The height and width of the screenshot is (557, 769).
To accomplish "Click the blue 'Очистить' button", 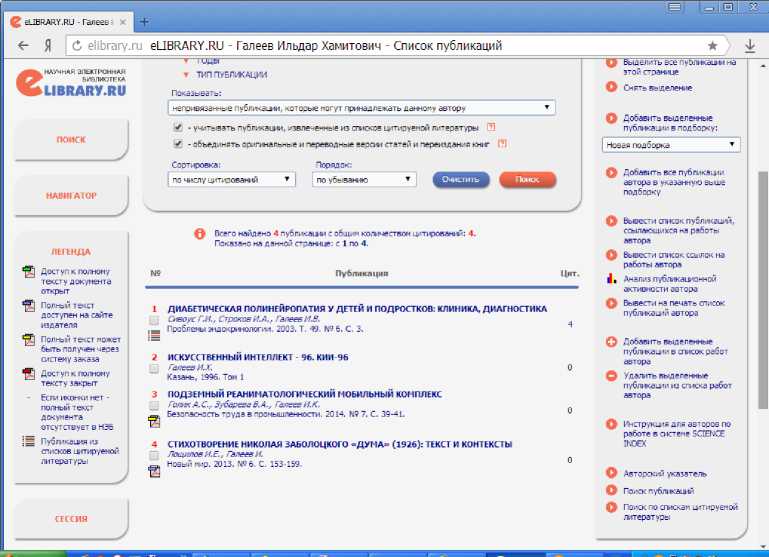I will coord(461,179).
